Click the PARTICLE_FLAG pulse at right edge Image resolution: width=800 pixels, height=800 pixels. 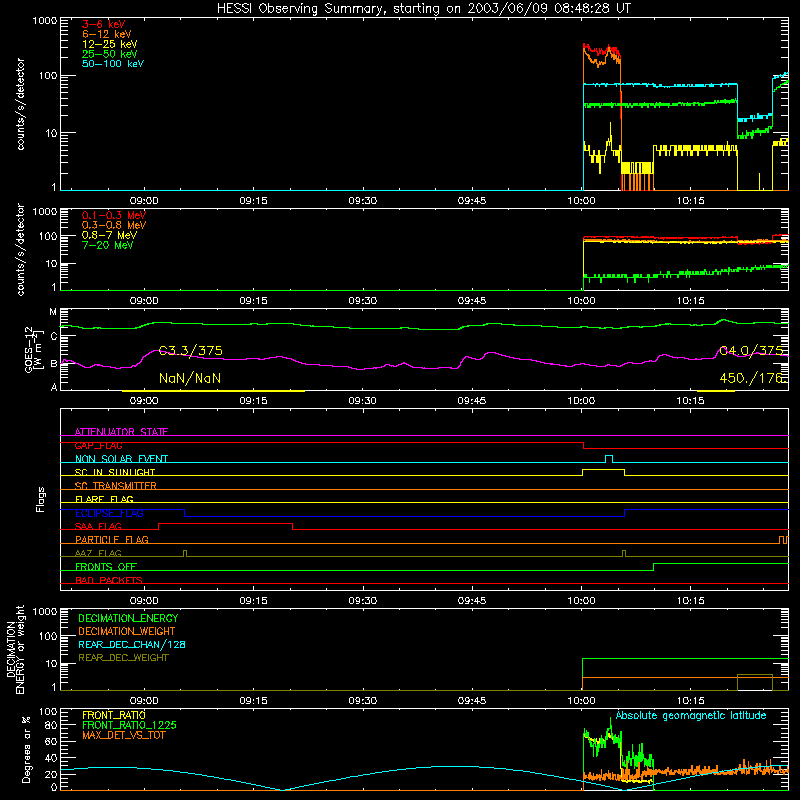(783, 540)
